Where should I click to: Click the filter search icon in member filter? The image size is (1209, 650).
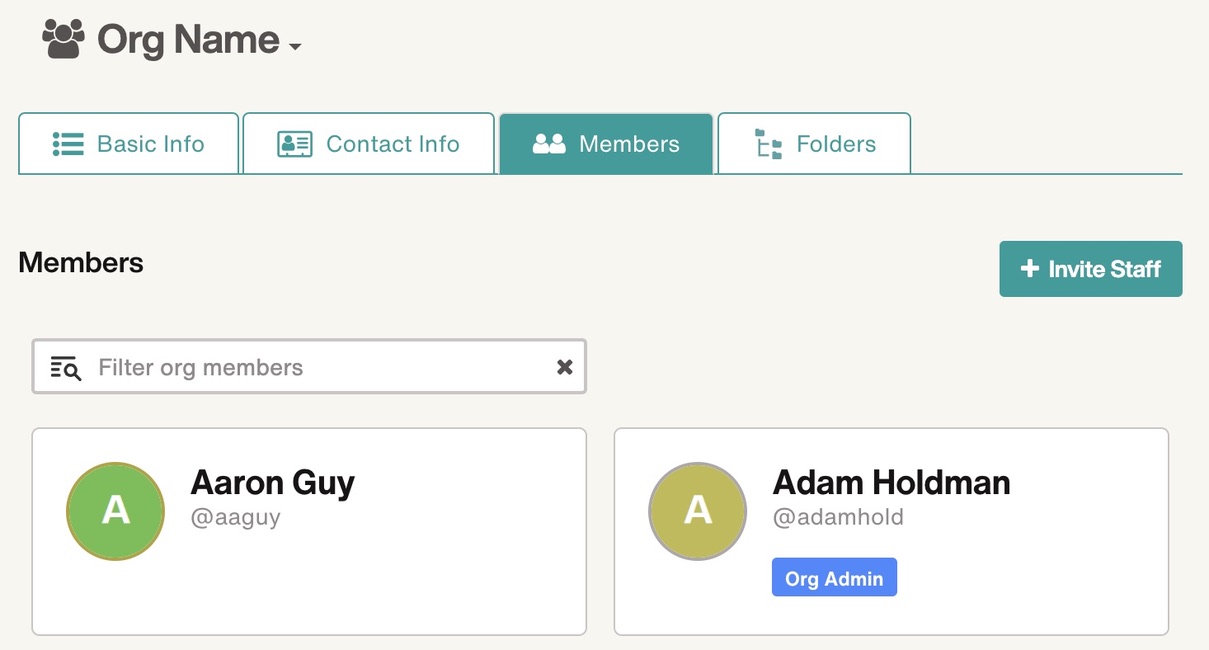[65, 367]
